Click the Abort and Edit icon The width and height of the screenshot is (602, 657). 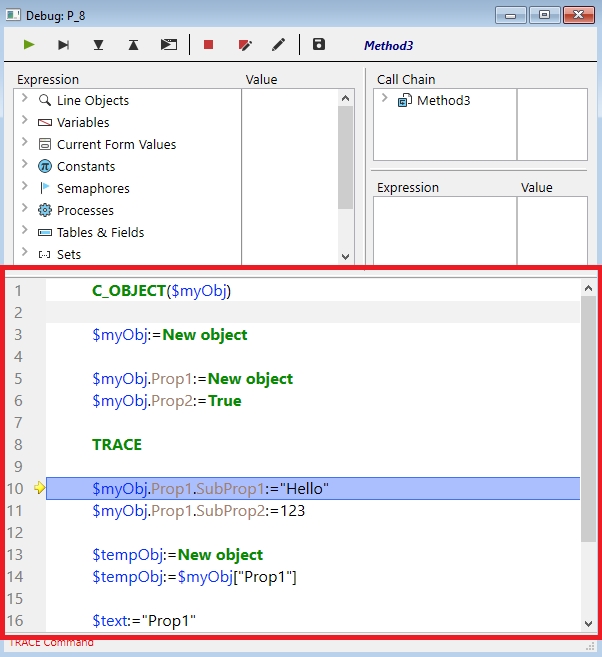[x=244, y=45]
